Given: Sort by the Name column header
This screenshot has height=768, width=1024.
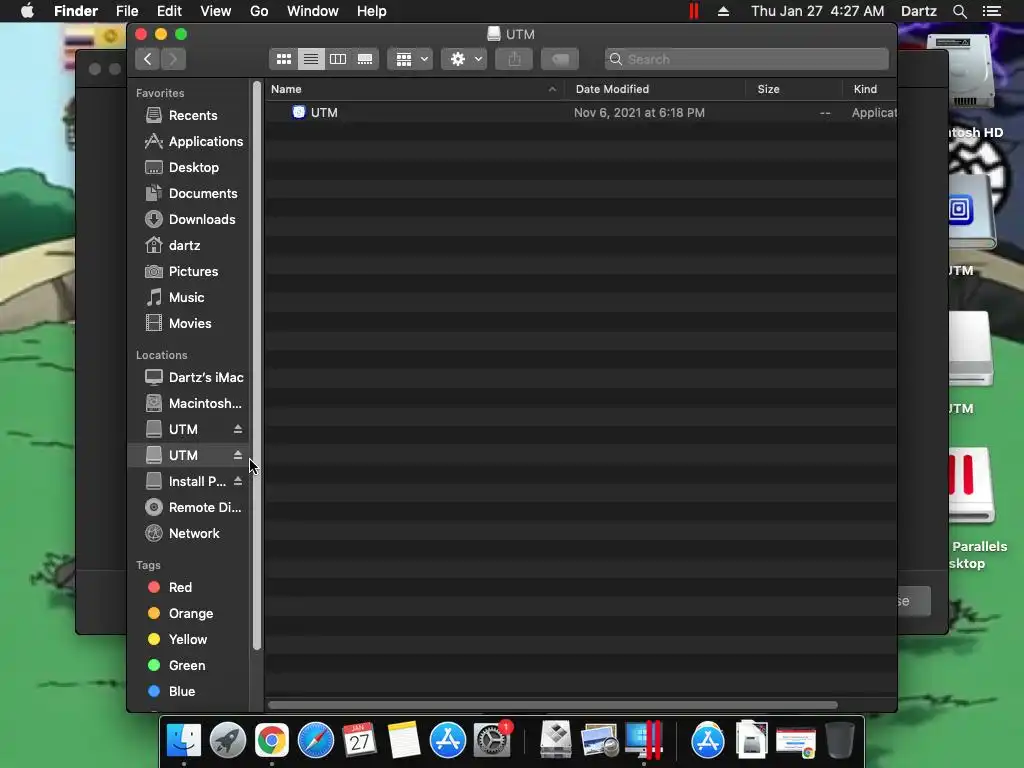Looking at the screenshot, I should tap(415, 89).
